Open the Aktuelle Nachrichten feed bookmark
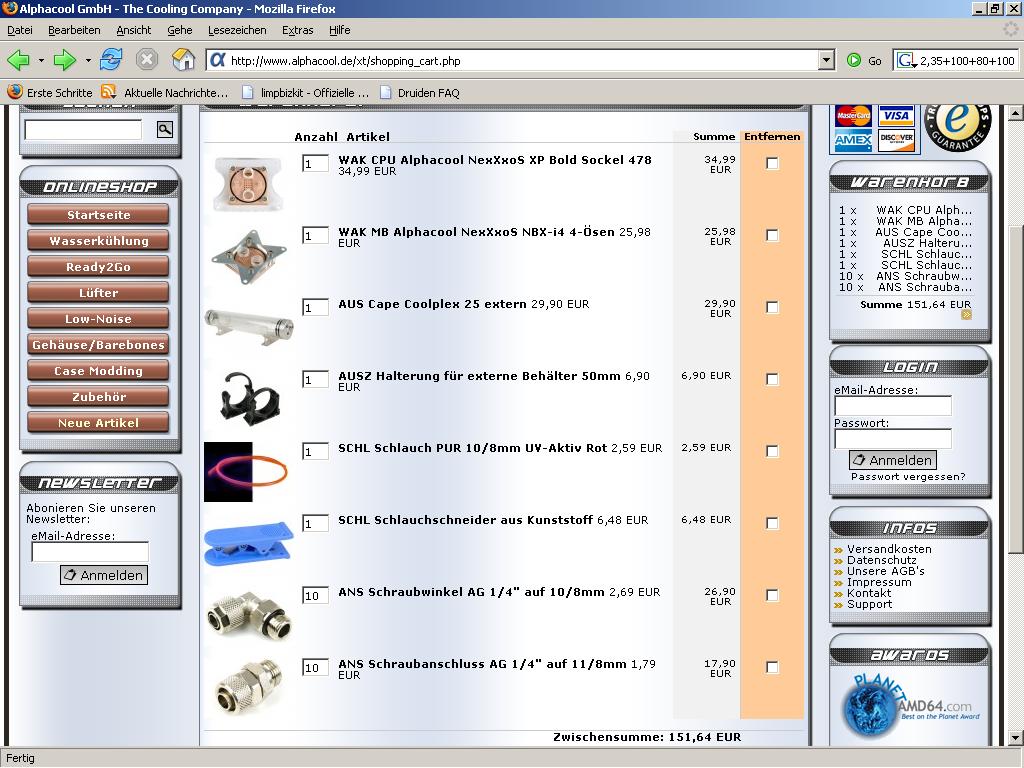The image size is (1024, 768). pos(165,93)
